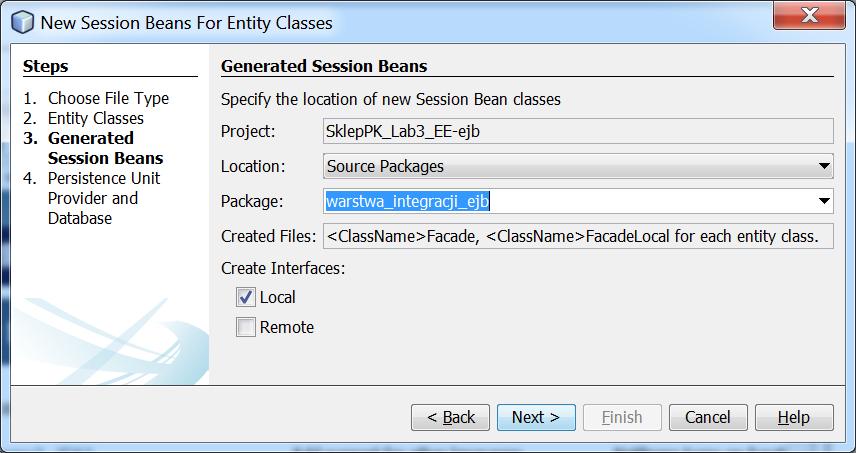Proceed with the Next button
856x453 pixels.
pyautogui.click(x=536, y=418)
